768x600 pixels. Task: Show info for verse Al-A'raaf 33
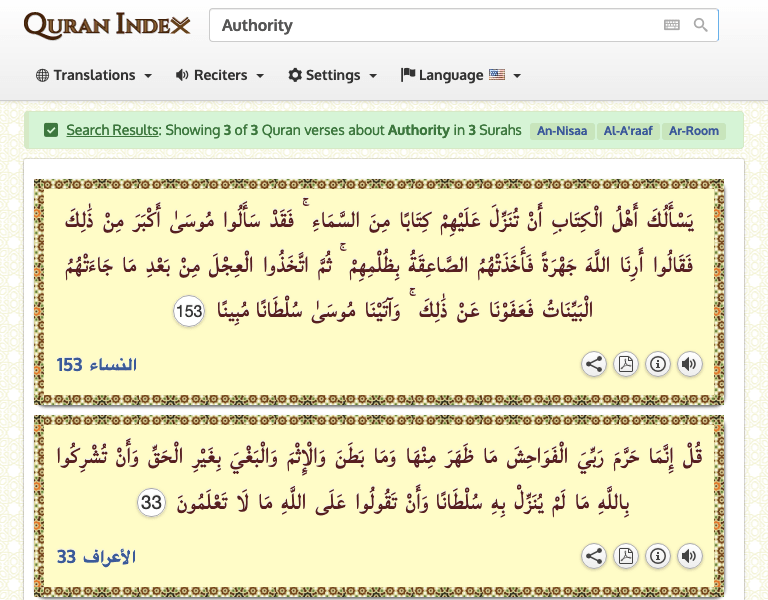657,556
